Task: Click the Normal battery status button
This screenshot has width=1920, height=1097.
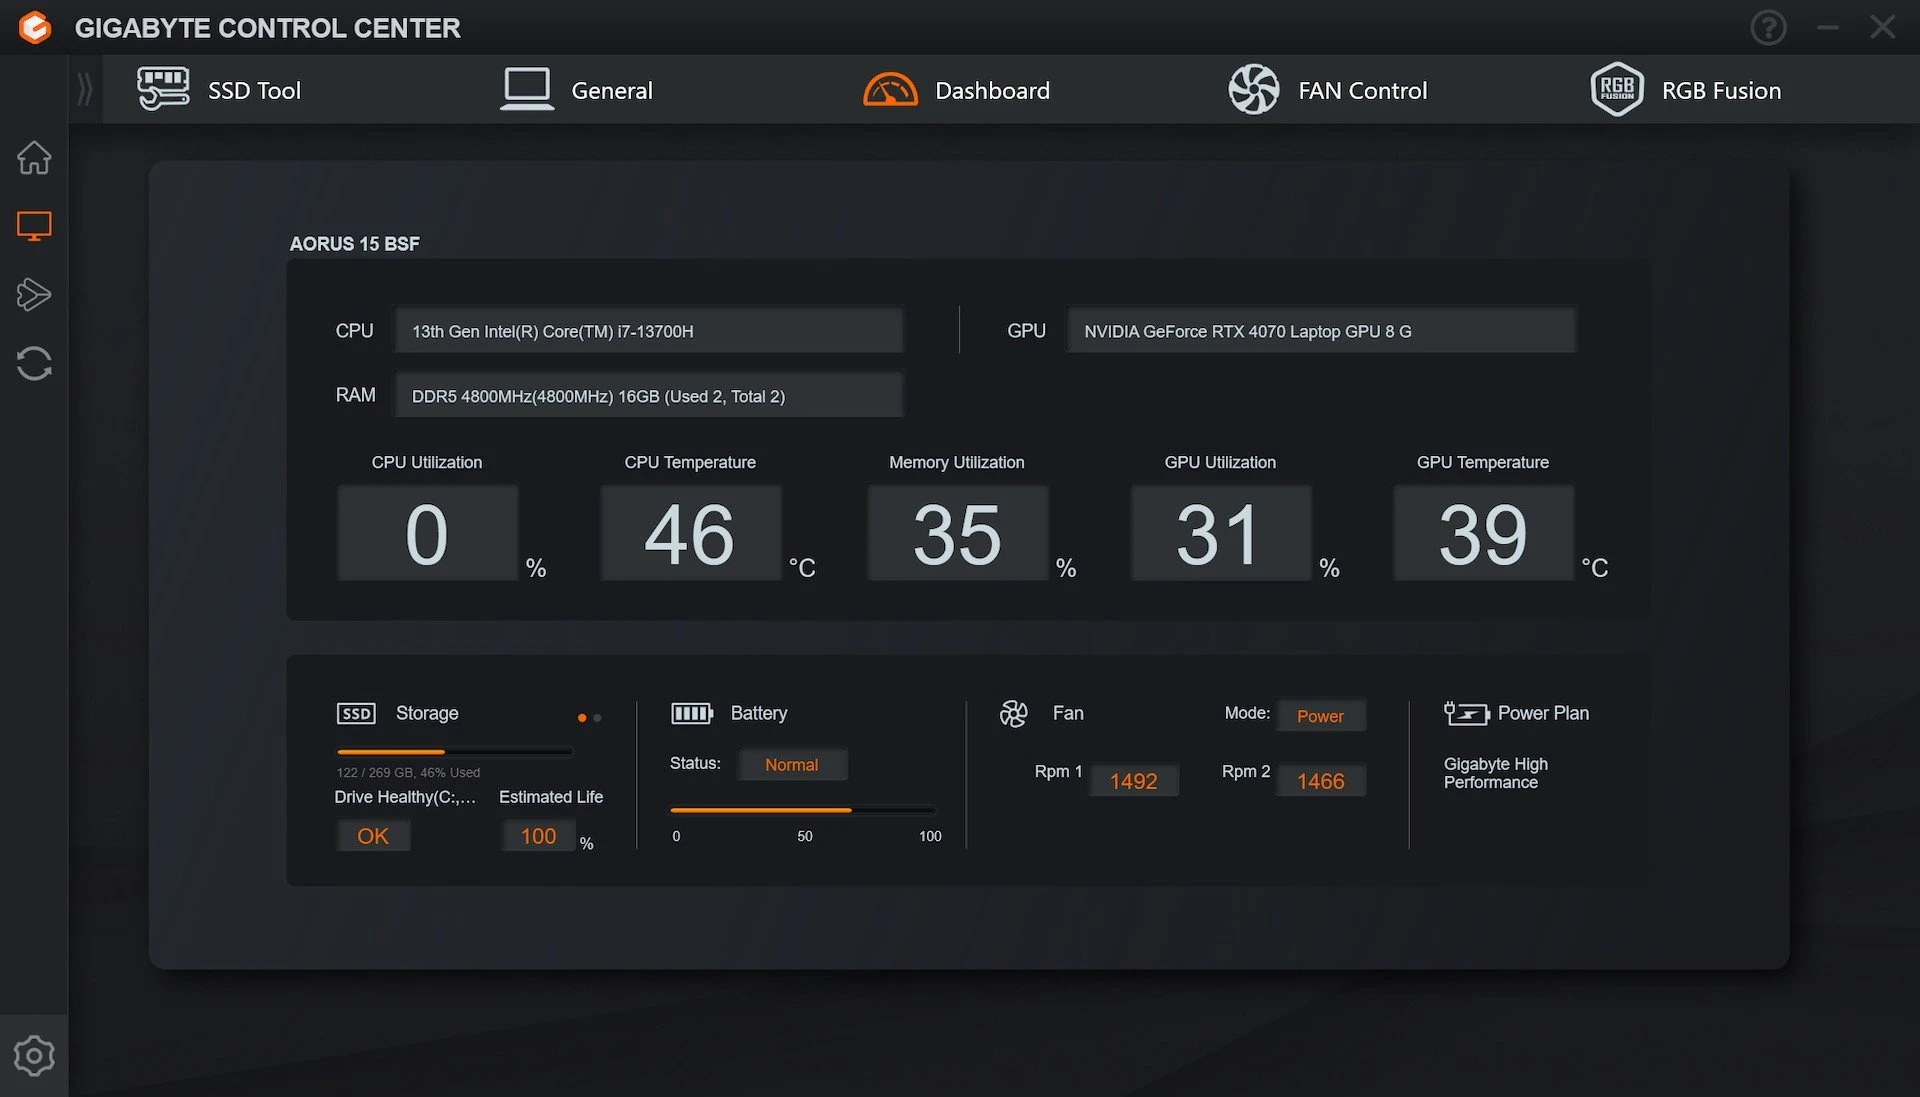Action: (x=792, y=764)
